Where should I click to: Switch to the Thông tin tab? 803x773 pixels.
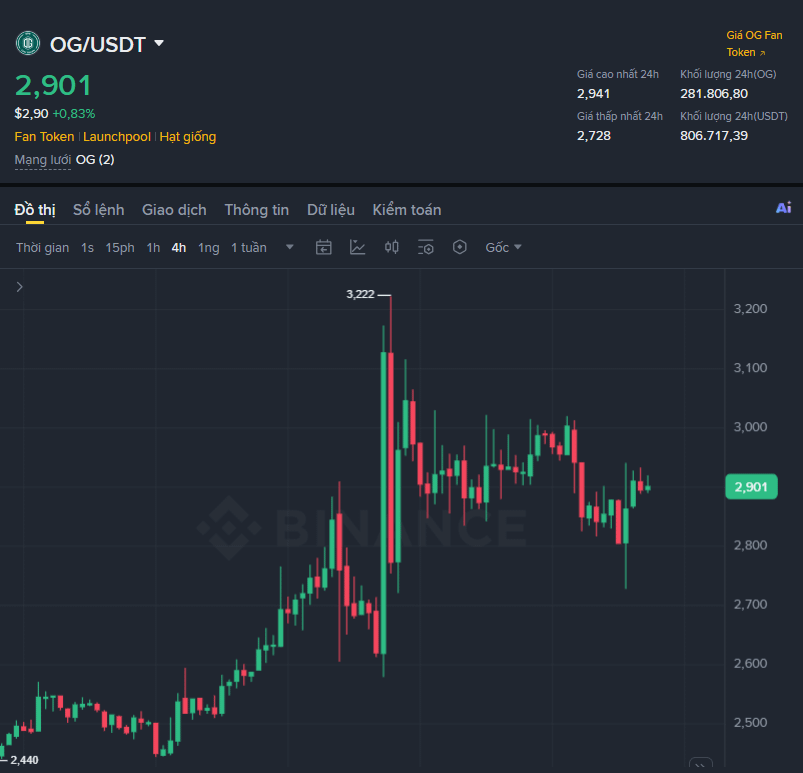click(x=257, y=210)
